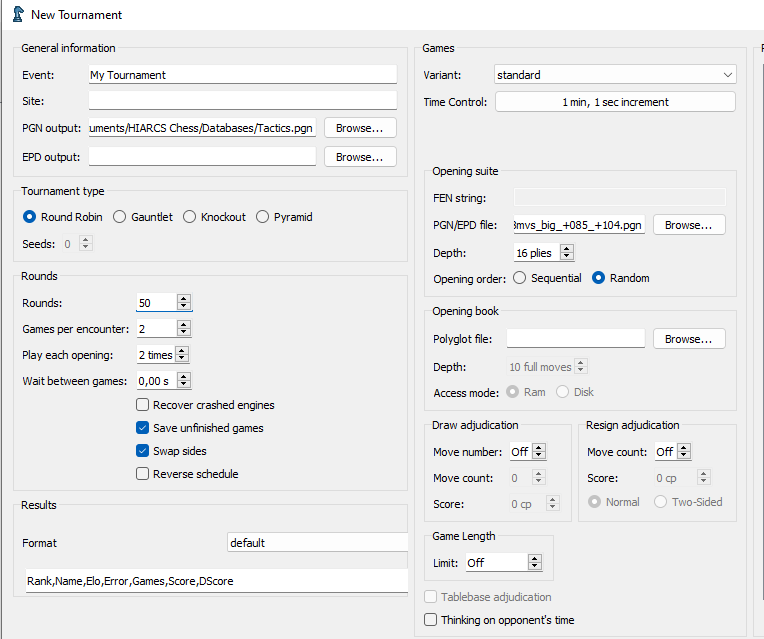The width and height of the screenshot is (764, 639).
Task: Increase Wait between games spinner
Action: [184, 377]
